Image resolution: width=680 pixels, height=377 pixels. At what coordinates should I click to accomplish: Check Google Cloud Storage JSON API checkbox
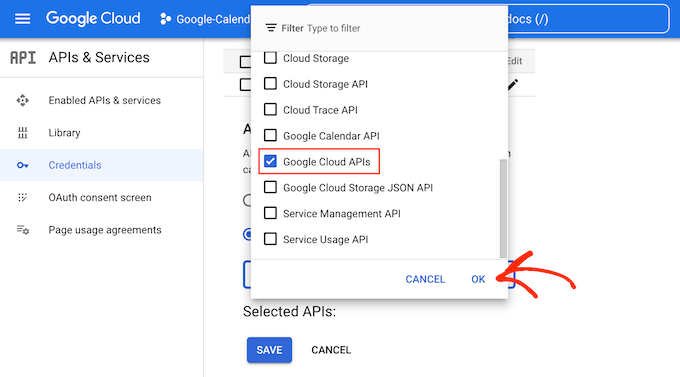tap(270, 187)
